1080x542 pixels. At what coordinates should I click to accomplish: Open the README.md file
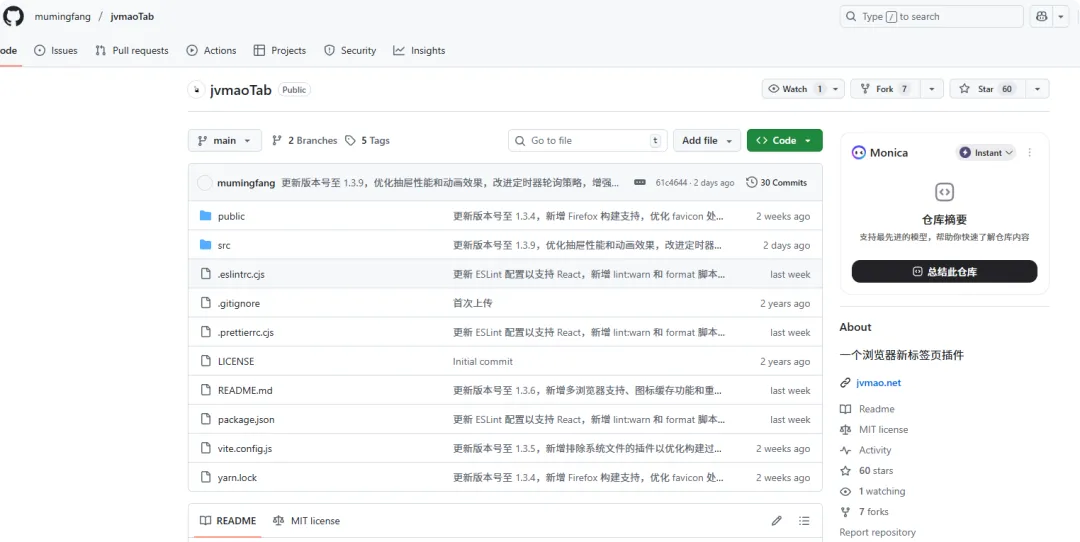245,390
